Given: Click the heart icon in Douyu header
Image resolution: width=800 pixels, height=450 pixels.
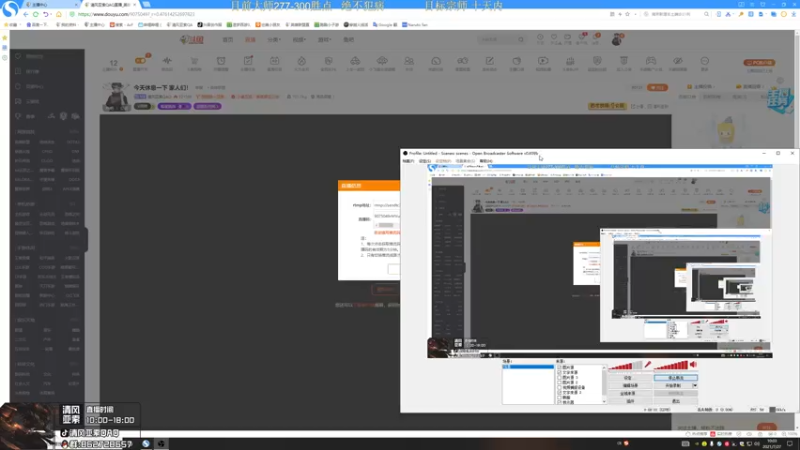Looking at the screenshot, I should tap(554, 37).
